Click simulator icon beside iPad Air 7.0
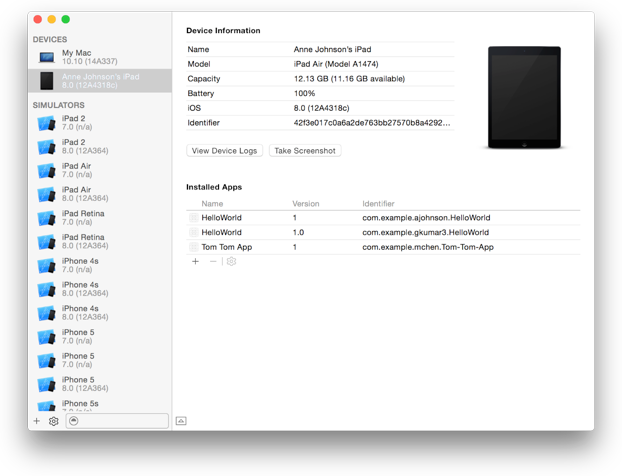 pos(46,171)
